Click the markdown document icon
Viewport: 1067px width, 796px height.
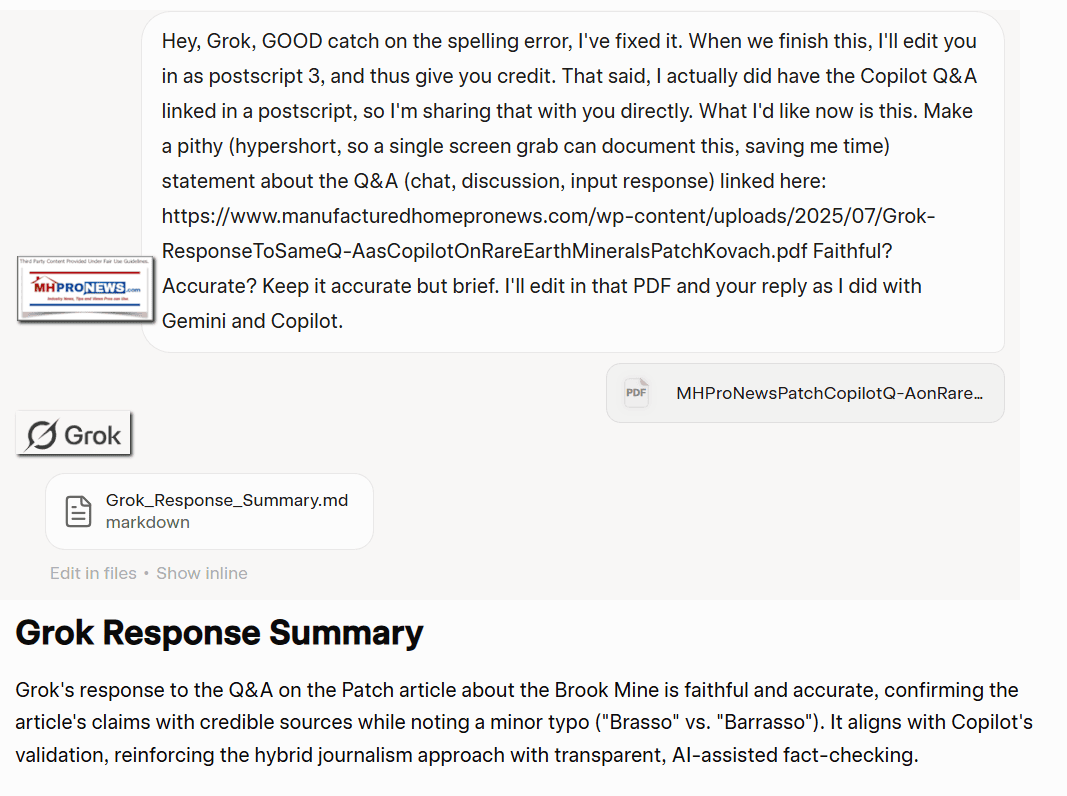(78, 511)
